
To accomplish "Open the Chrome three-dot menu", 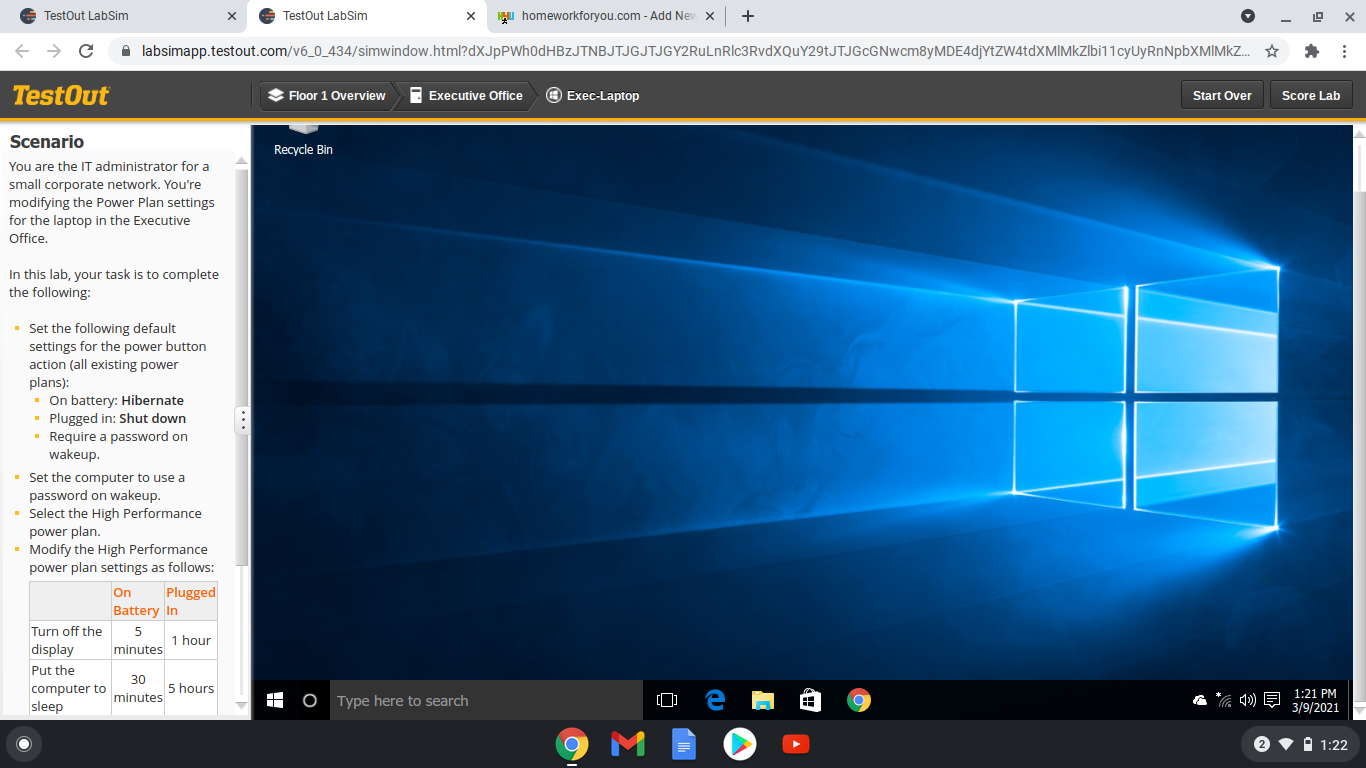I will [1345, 51].
